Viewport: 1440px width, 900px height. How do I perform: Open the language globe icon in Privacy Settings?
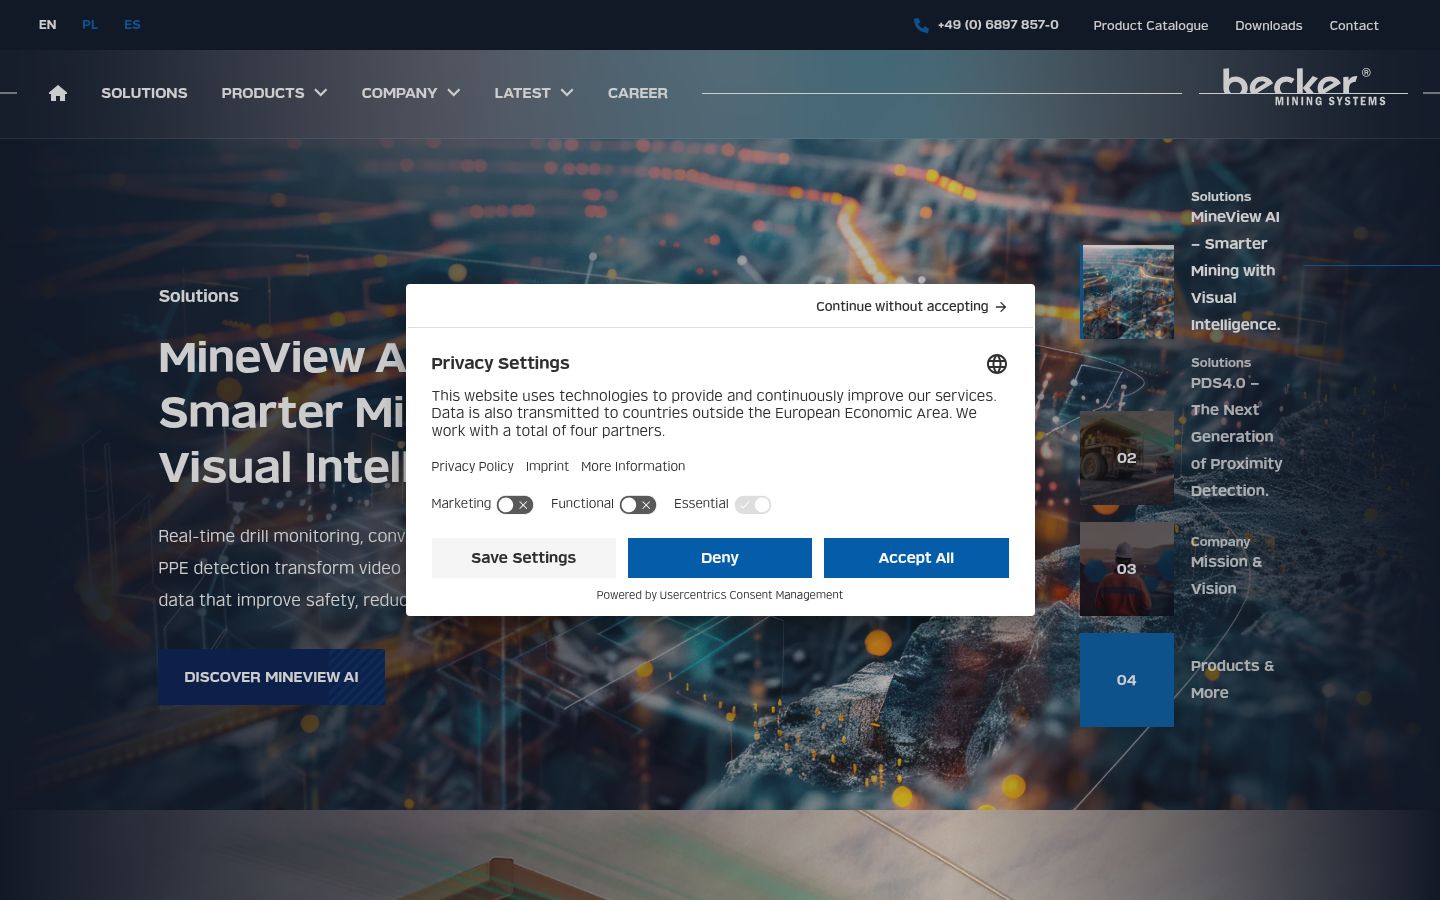click(996, 364)
